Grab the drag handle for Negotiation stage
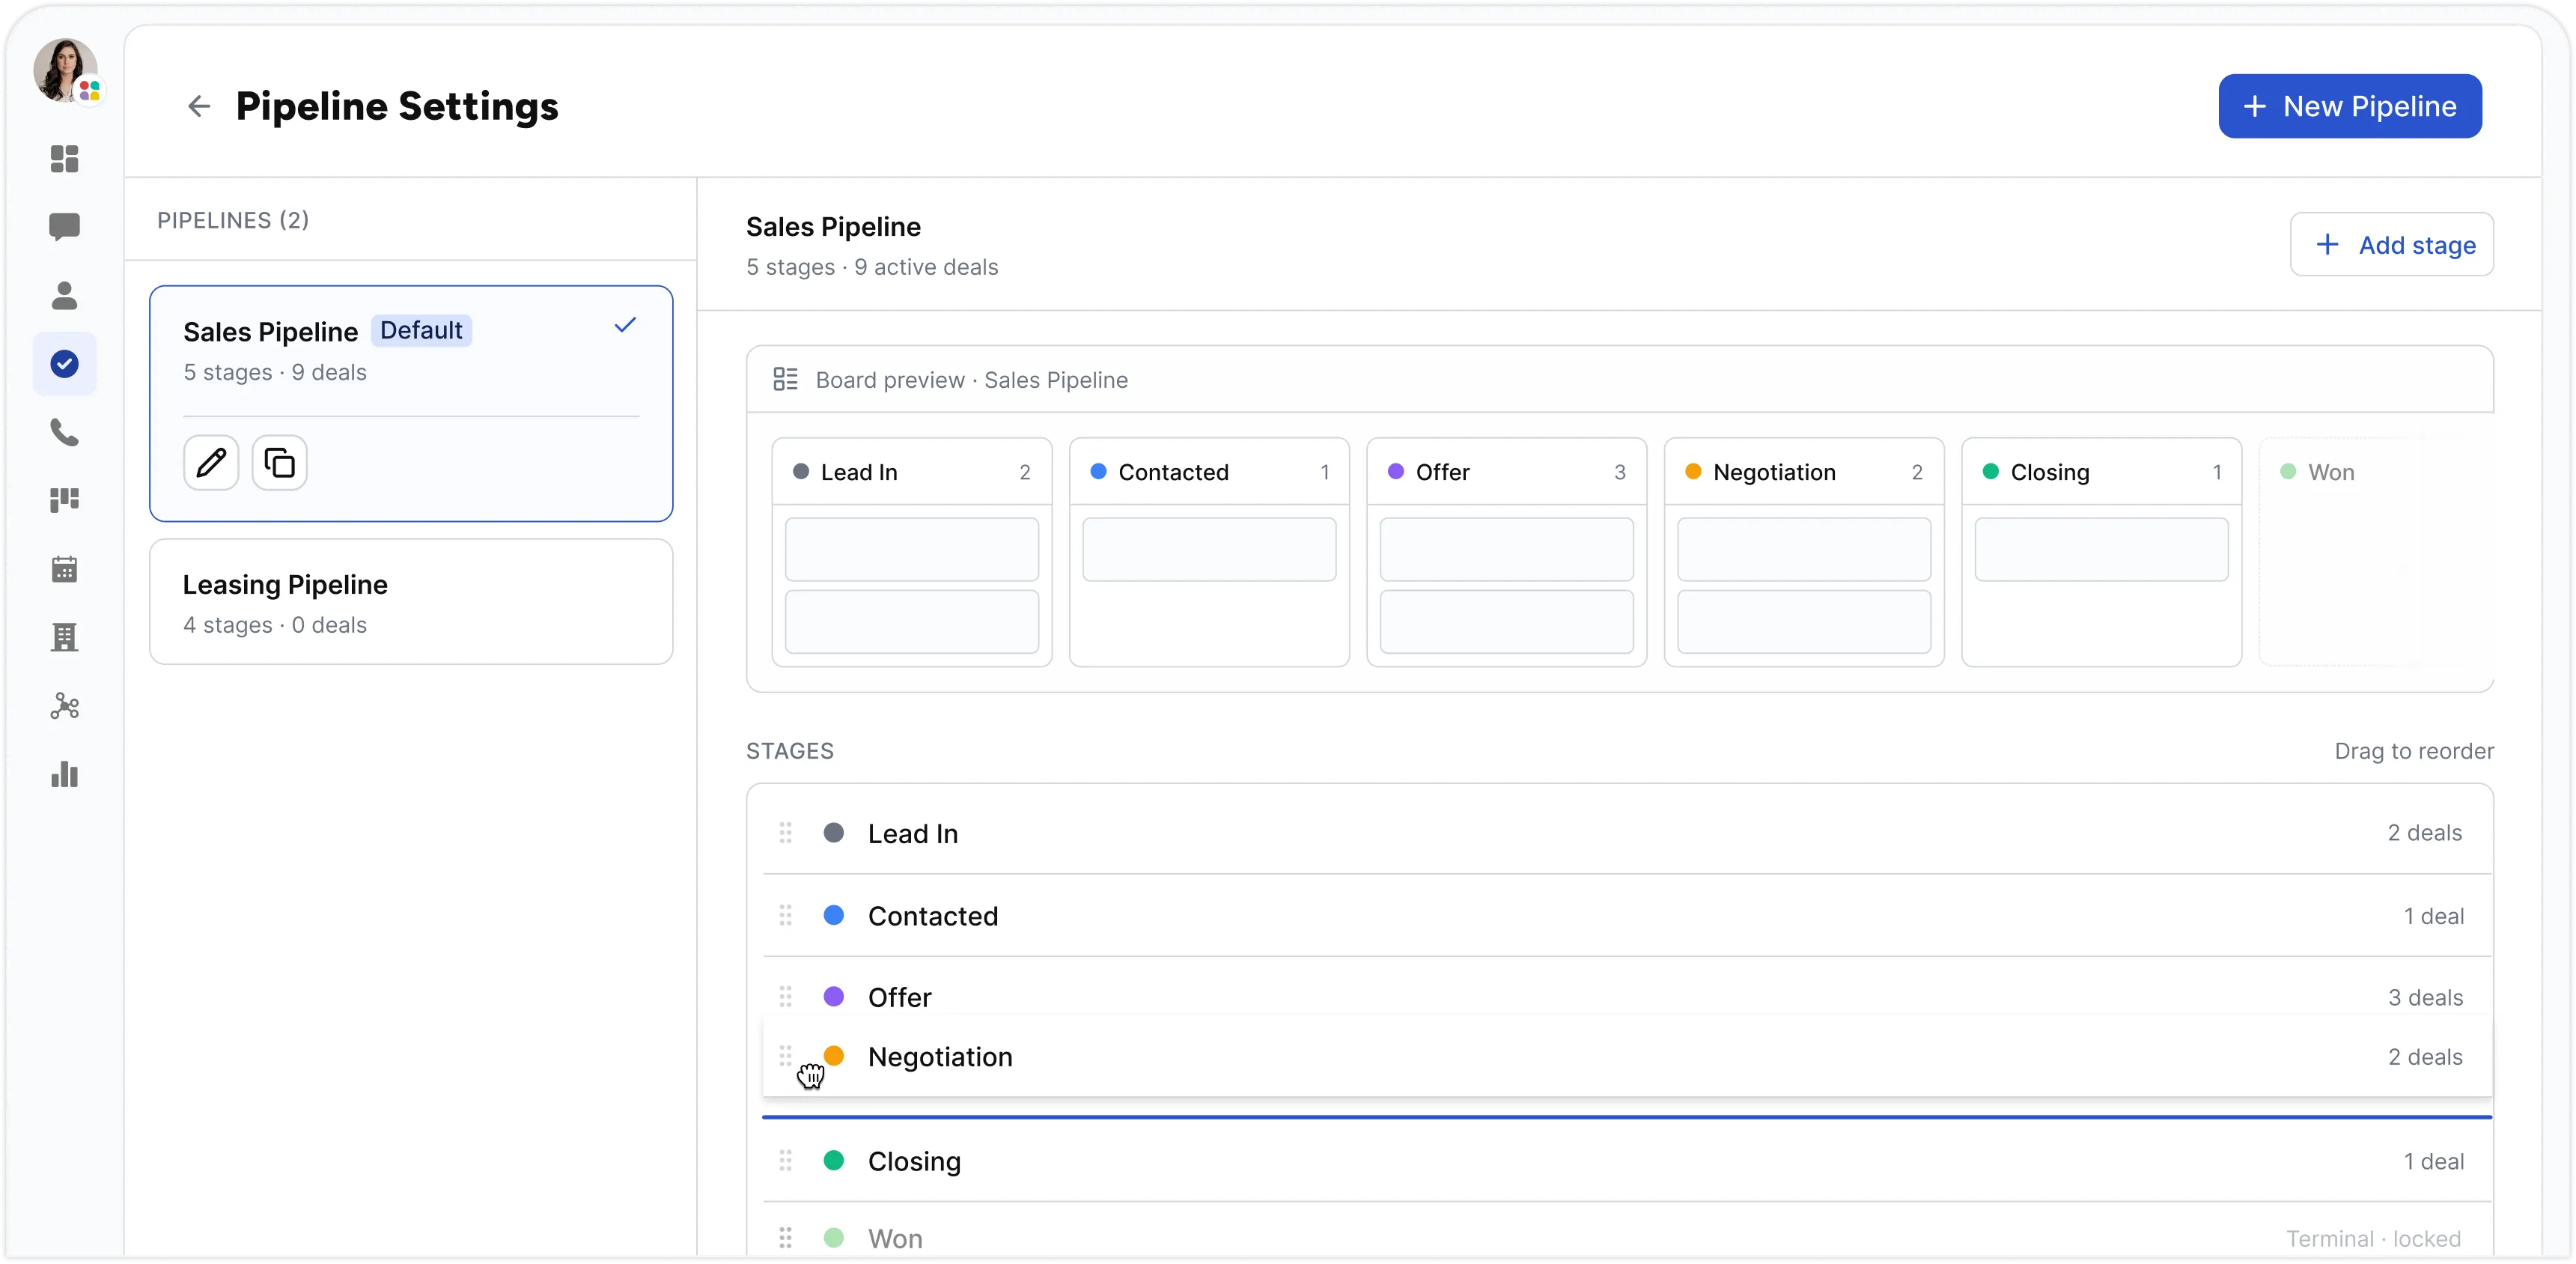 point(785,1056)
